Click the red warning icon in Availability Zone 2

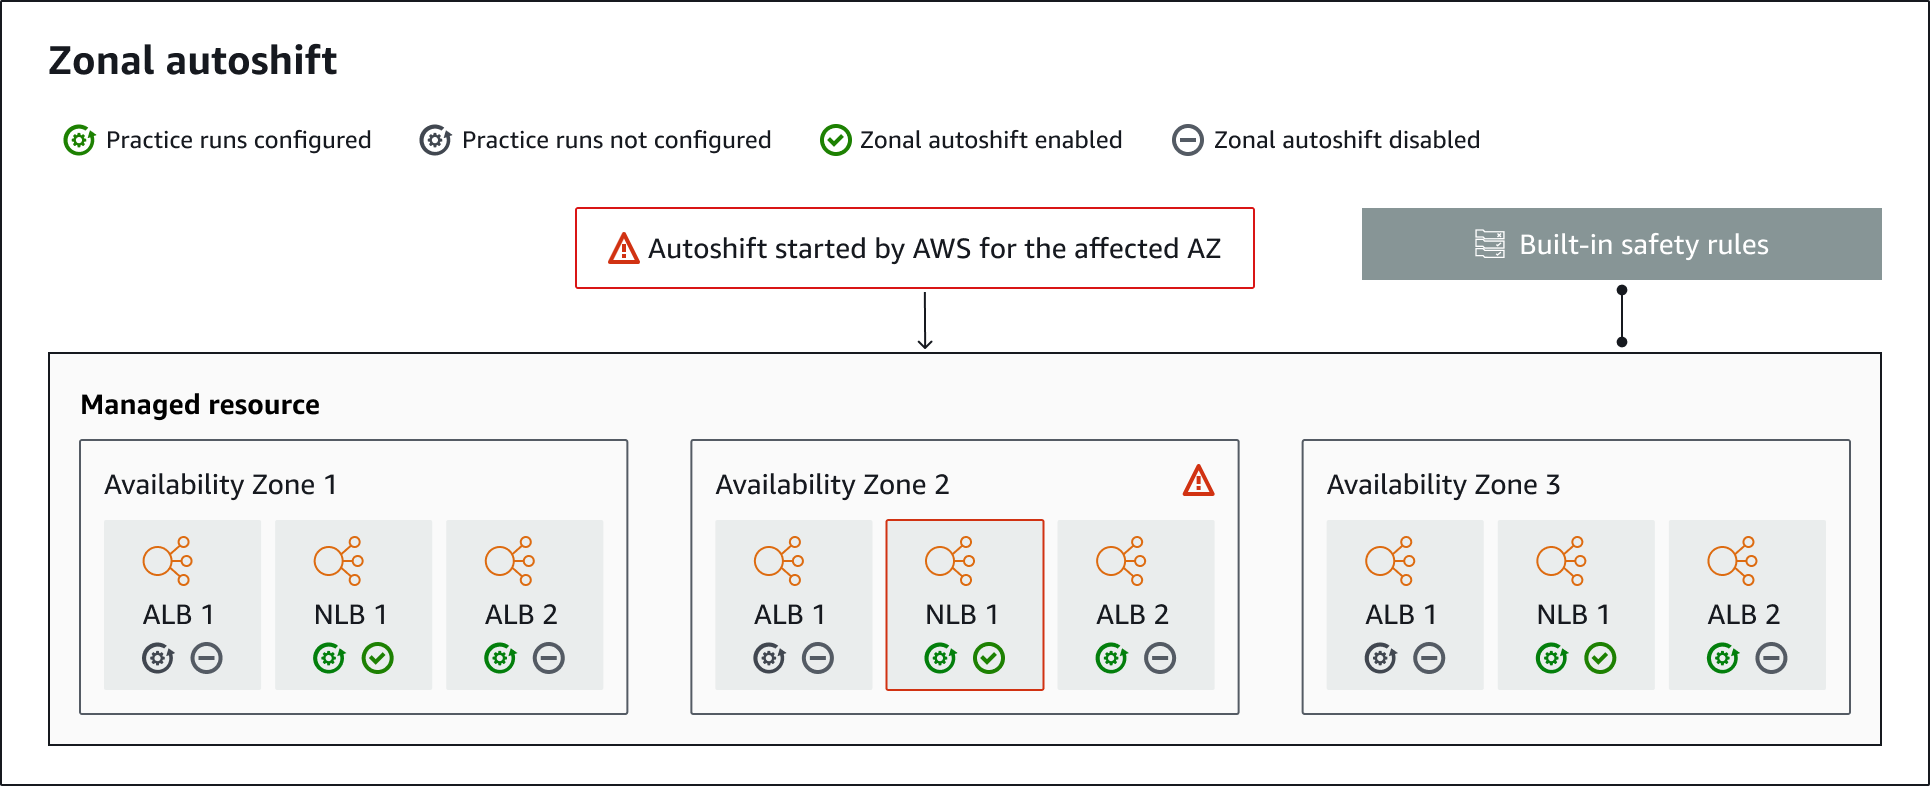tap(1198, 482)
